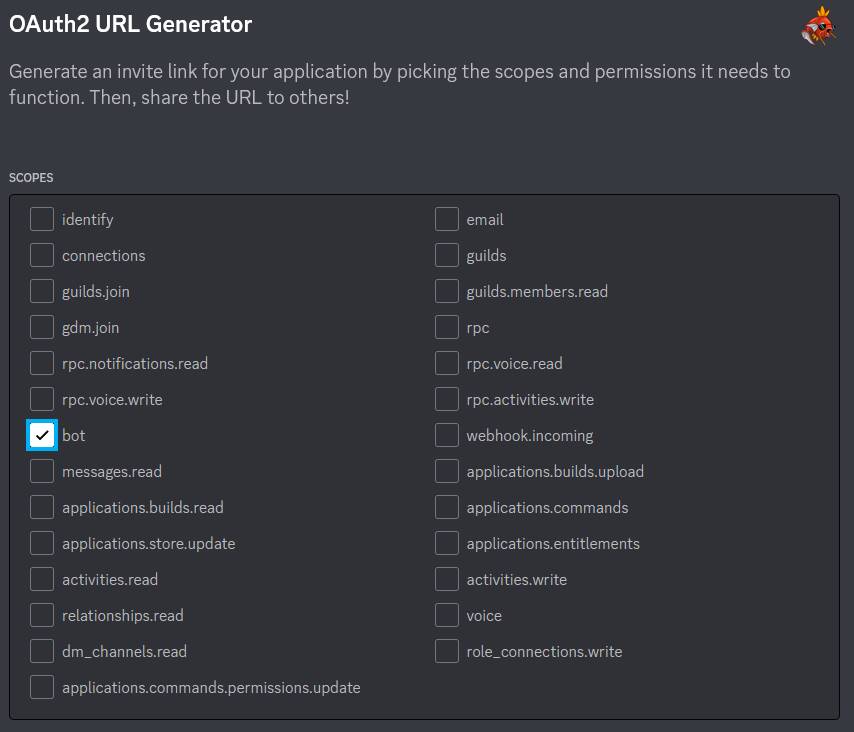Enable the voice scope checkbox
Screen dimensions: 854x732
[447, 616]
